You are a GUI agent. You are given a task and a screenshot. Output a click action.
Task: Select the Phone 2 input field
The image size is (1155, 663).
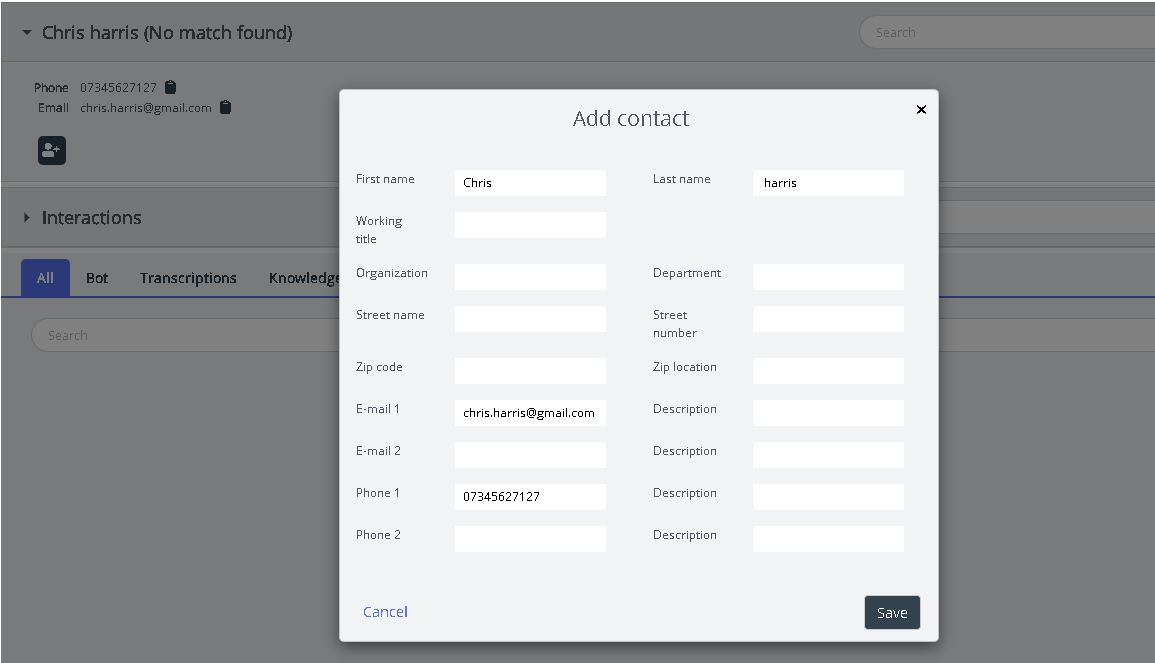(530, 539)
